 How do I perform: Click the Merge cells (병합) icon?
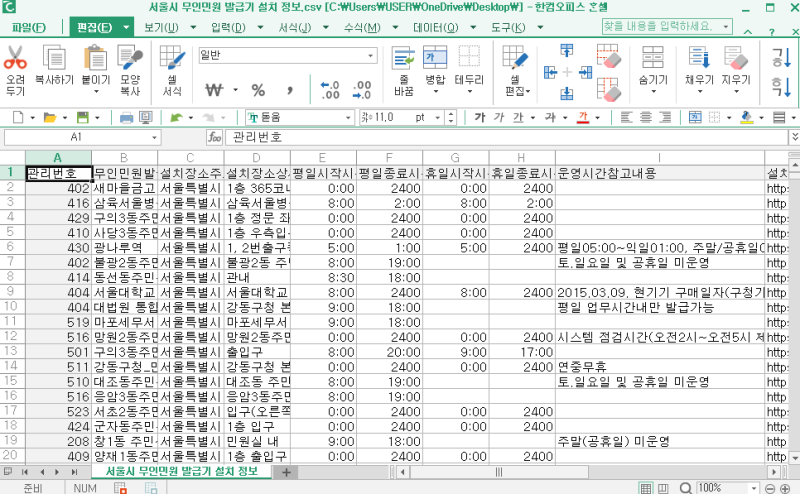coord(435,58)
